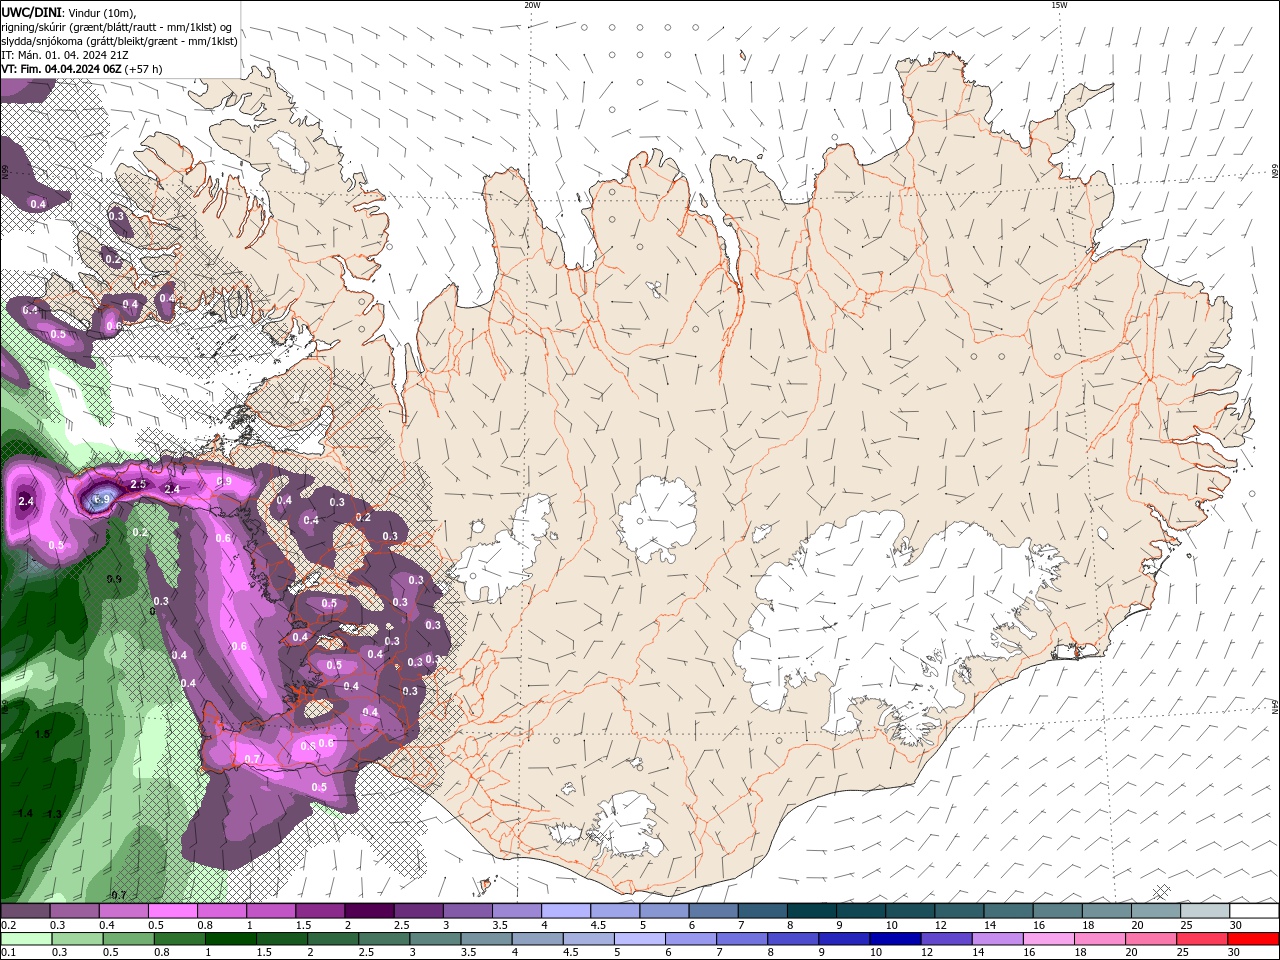Click the round white Hofsjökull glacier in central Iceland

[655, 517]
